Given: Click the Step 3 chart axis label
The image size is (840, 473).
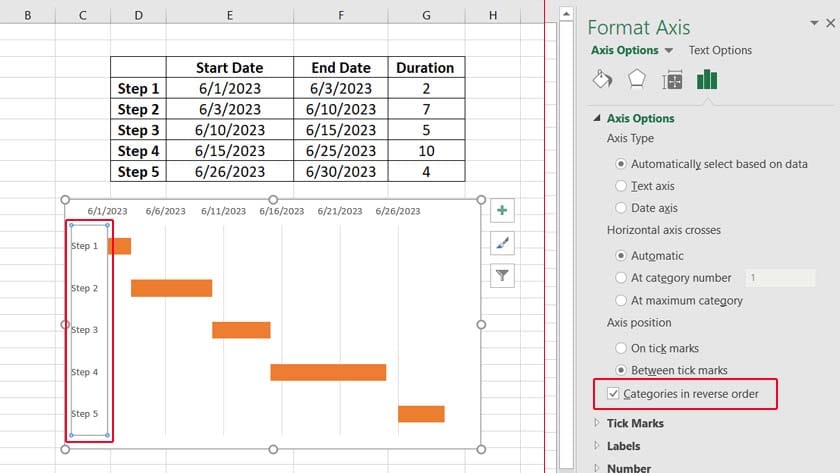Looking at the screenshot, I should click(x=85, y=330).
